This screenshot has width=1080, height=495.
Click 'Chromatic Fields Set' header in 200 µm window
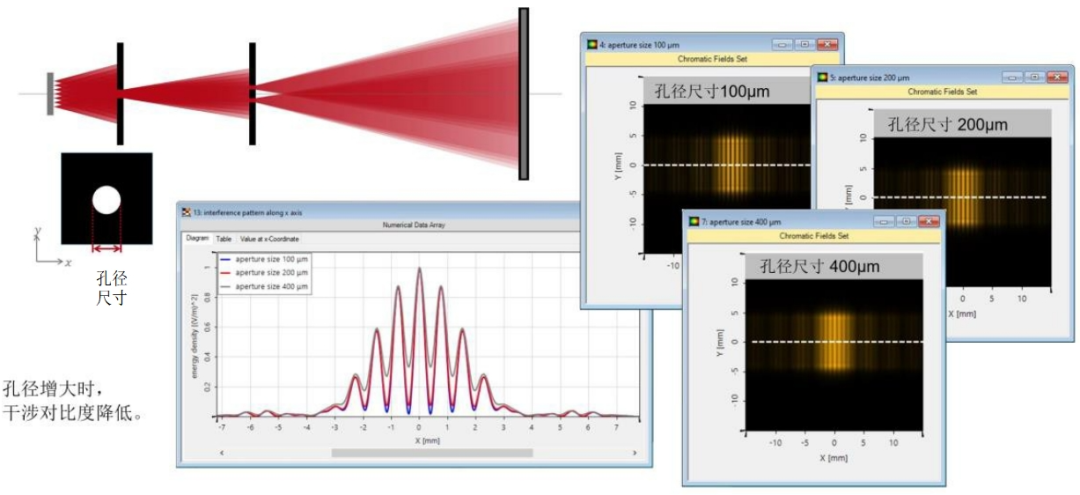[942, 92]
